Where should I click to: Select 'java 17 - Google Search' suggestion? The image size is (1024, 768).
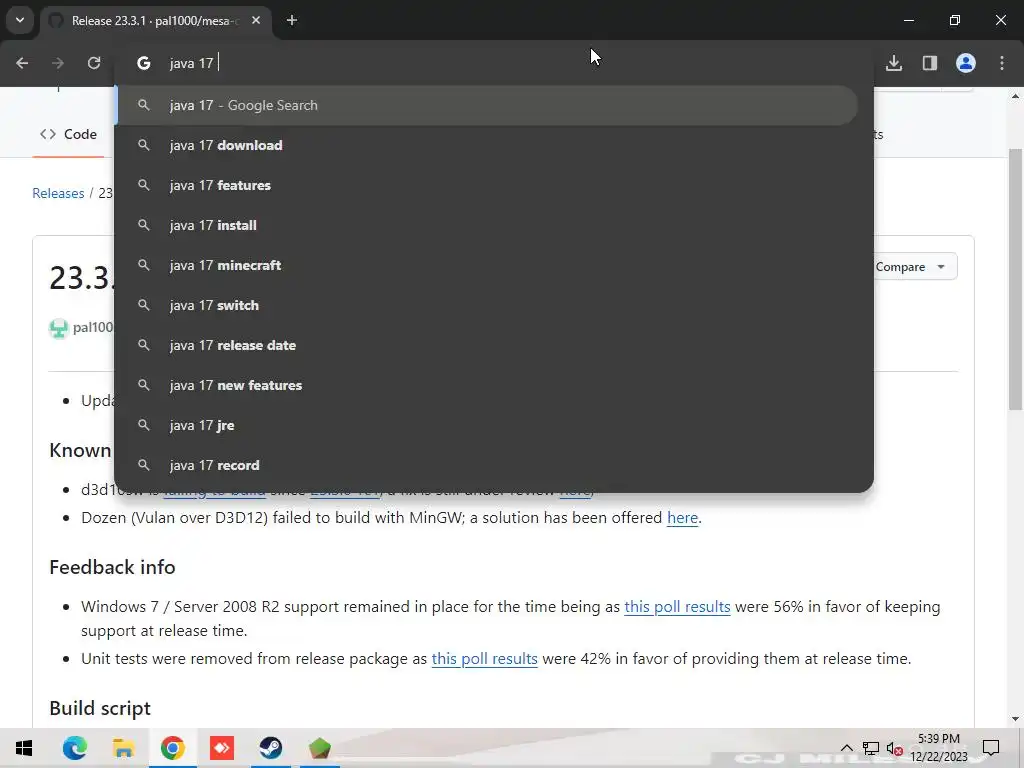coord(487,105)
